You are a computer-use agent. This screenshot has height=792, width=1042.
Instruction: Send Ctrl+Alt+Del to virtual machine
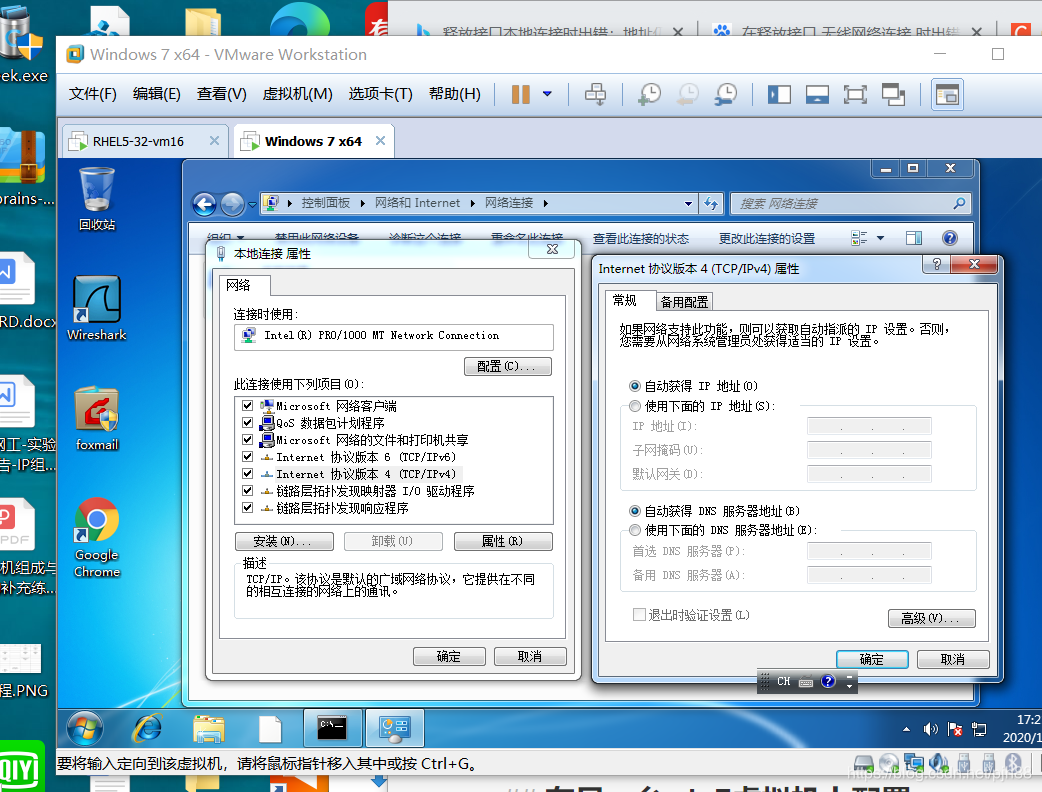point(595,94)
